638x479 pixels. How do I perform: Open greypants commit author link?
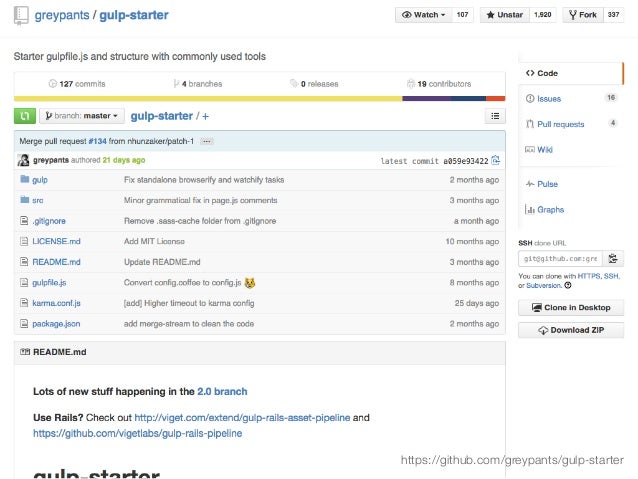pos(51,160)
